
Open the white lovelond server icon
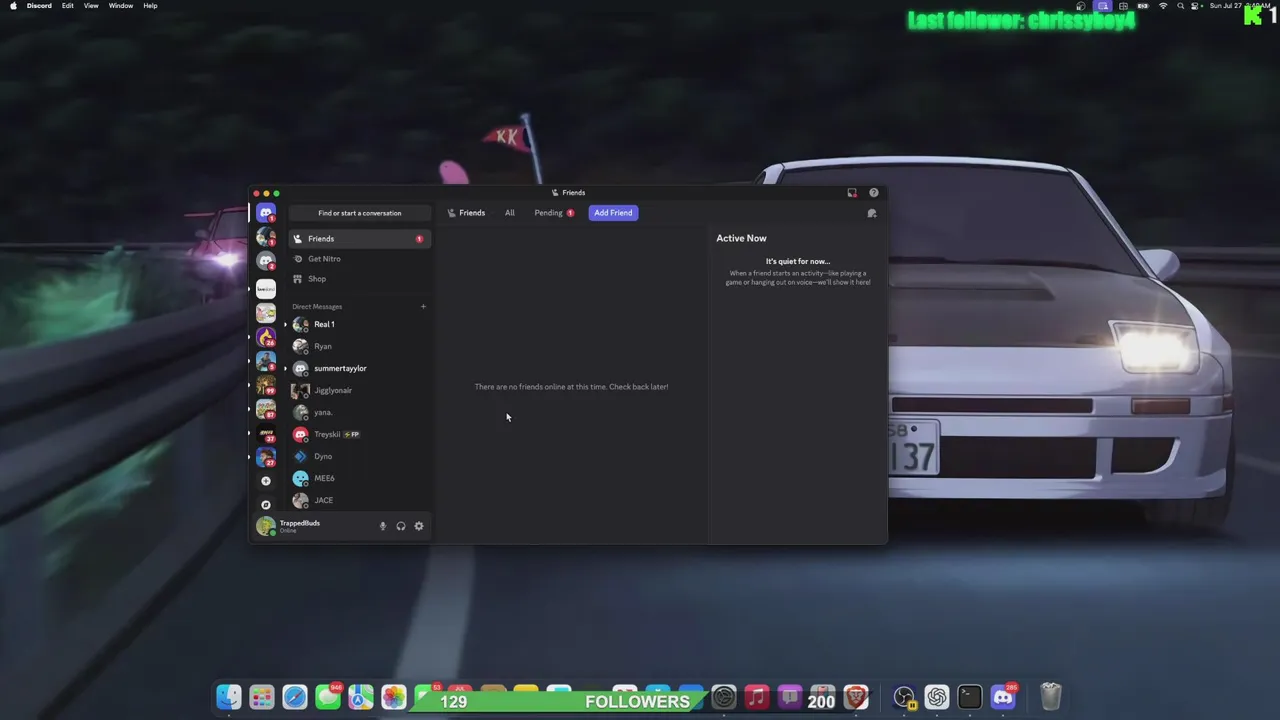tap(265, 289)
